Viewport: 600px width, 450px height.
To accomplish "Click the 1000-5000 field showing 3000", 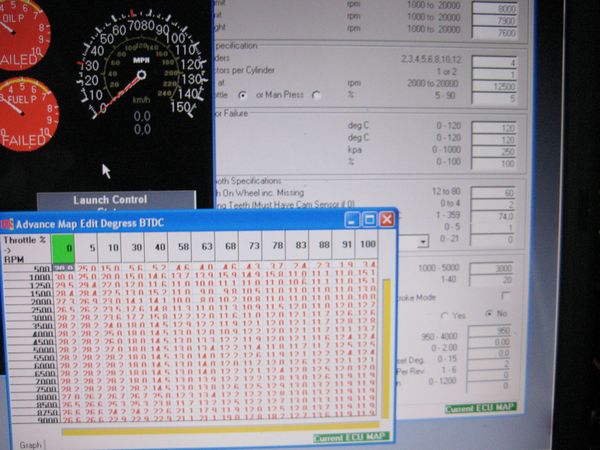I will click(x=491, y=269).
